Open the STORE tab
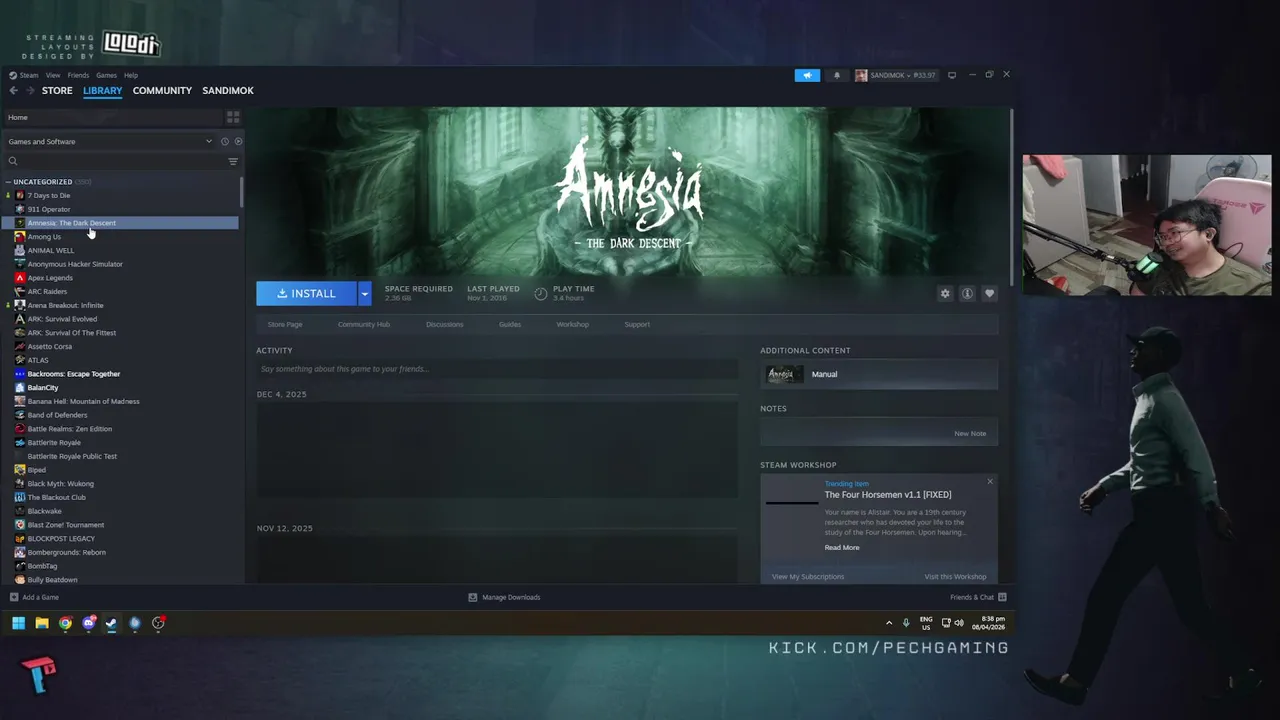This screenshot has width=1280, height=720. pos(57,90)
